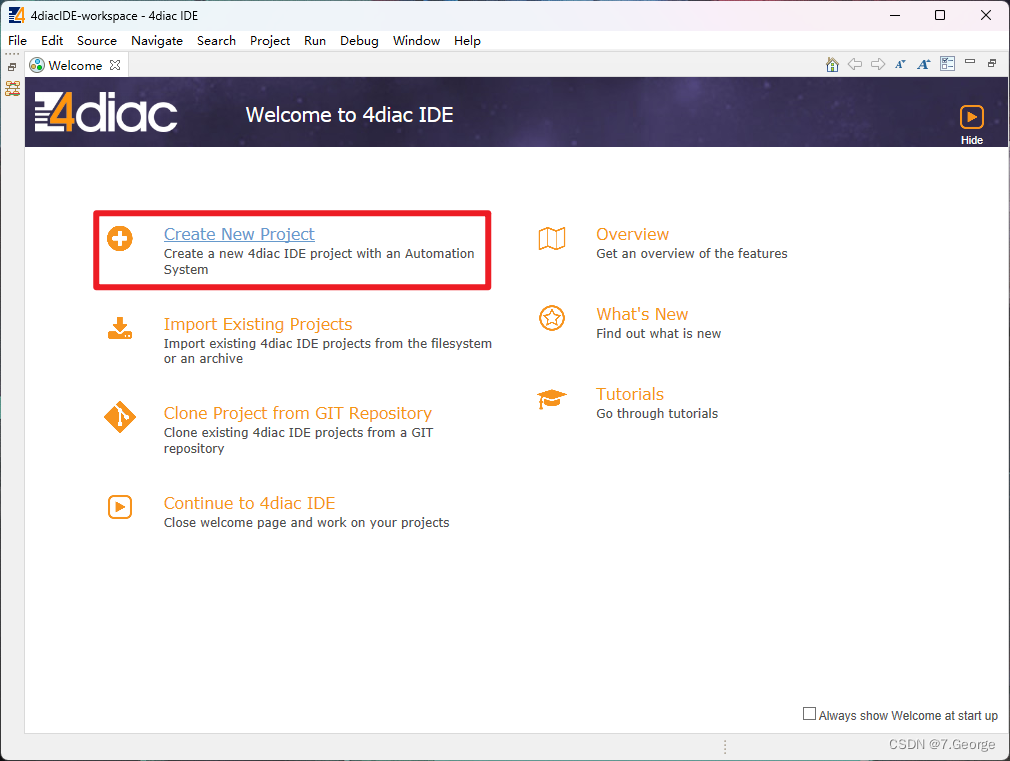Enable Always show Welcome at start up
The image size is (1010, 761).
click(810, 713)
